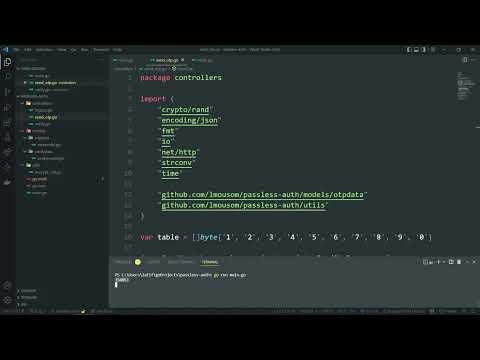Click the code minimap on the right
Viewport: 480px width, 360px height.
coord(466,86)
